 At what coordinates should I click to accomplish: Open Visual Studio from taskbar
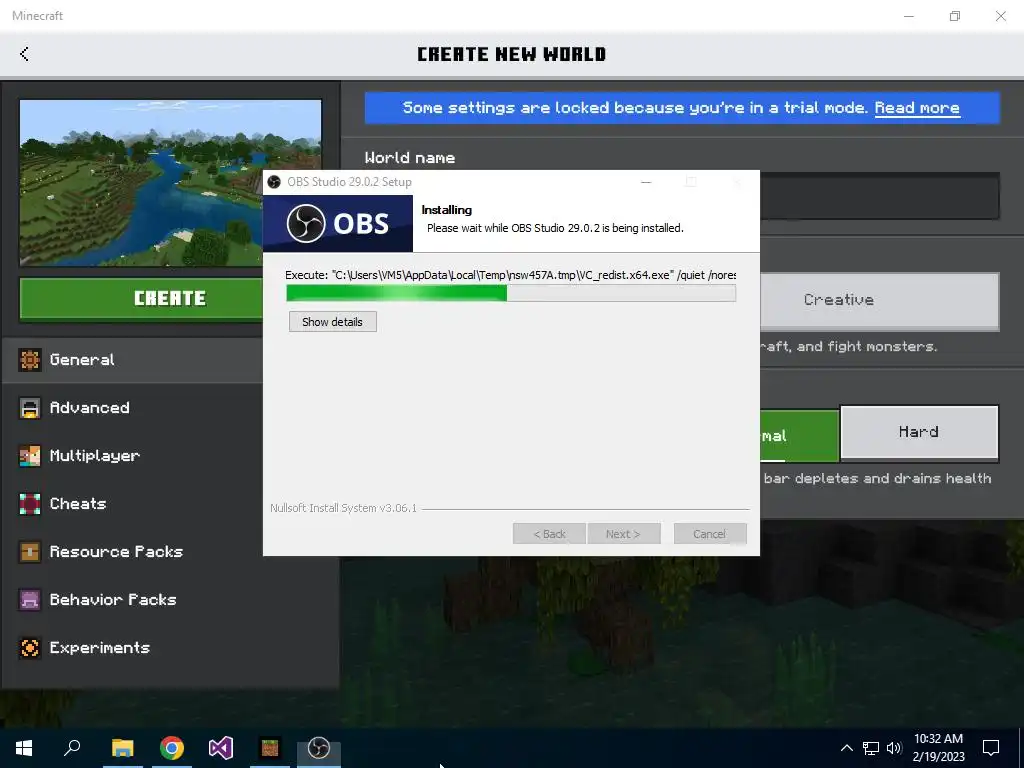[x=221, y=748]
